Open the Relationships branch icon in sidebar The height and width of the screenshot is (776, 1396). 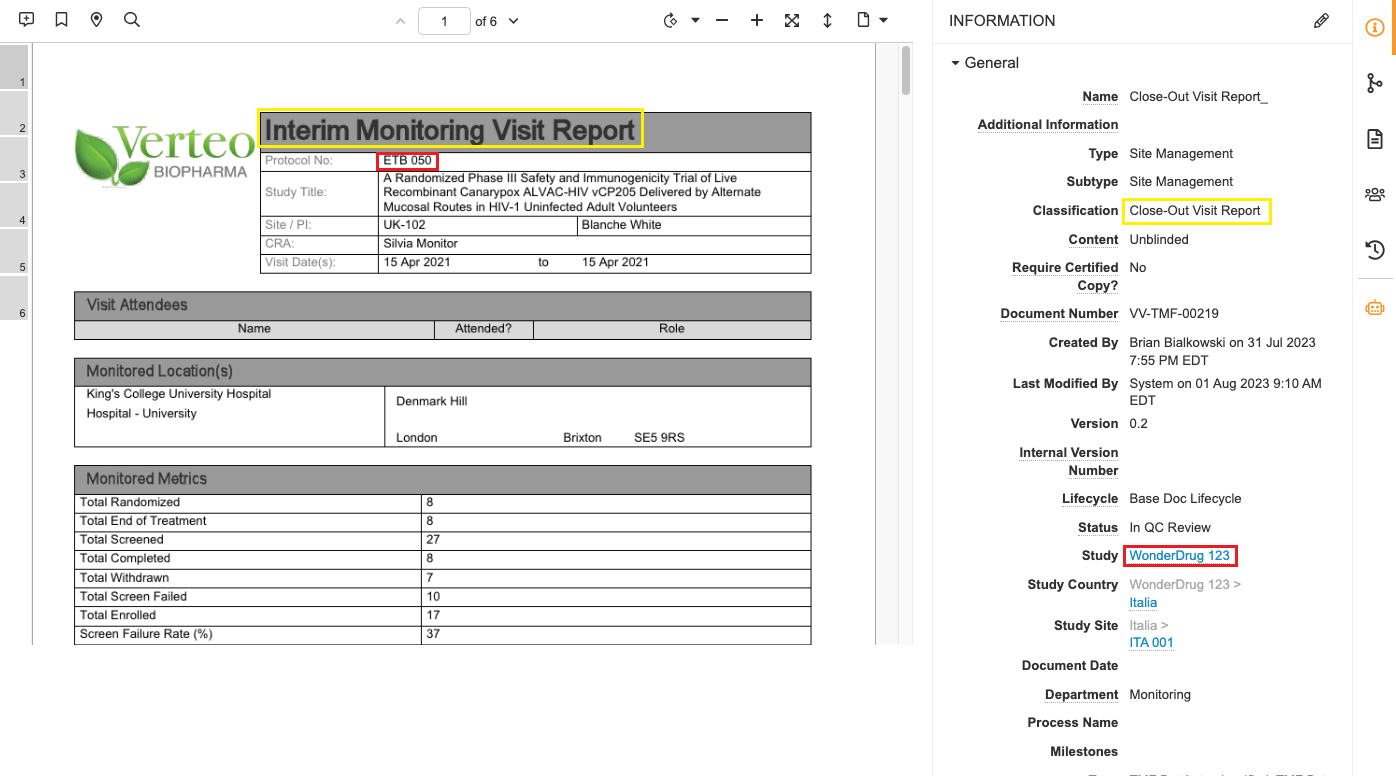tap(1375, 84)
